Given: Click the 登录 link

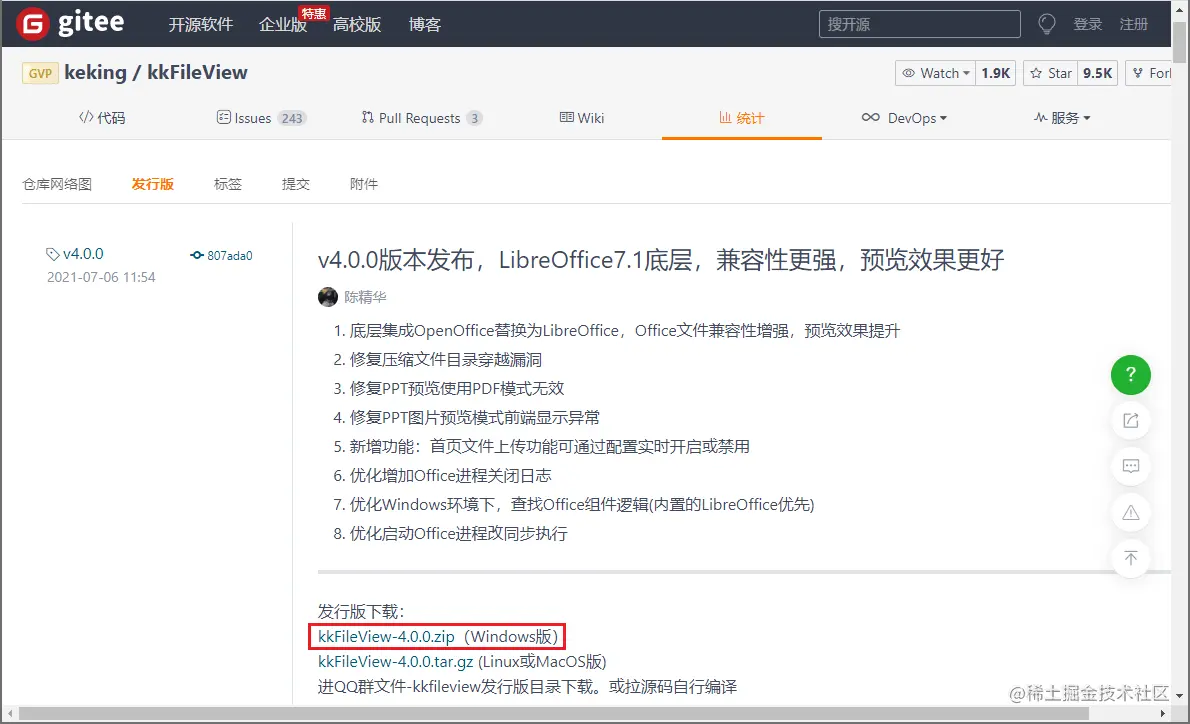Looking at the screenshot, I should point(1087,24).
